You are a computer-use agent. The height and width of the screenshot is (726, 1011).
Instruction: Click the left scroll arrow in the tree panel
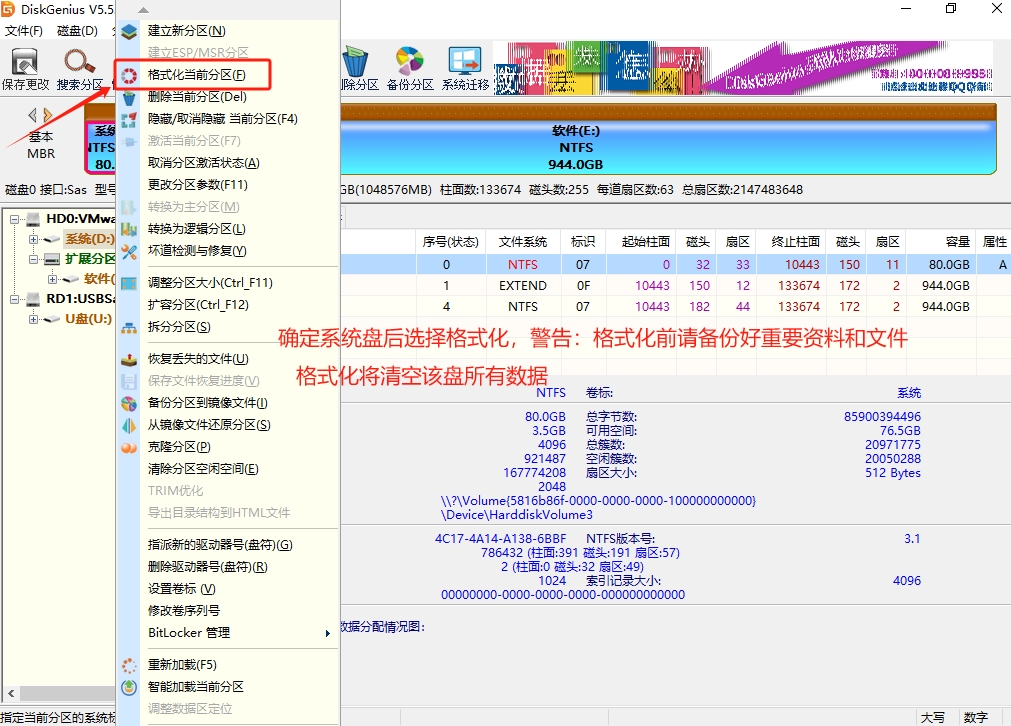click(x=11, y=694)
